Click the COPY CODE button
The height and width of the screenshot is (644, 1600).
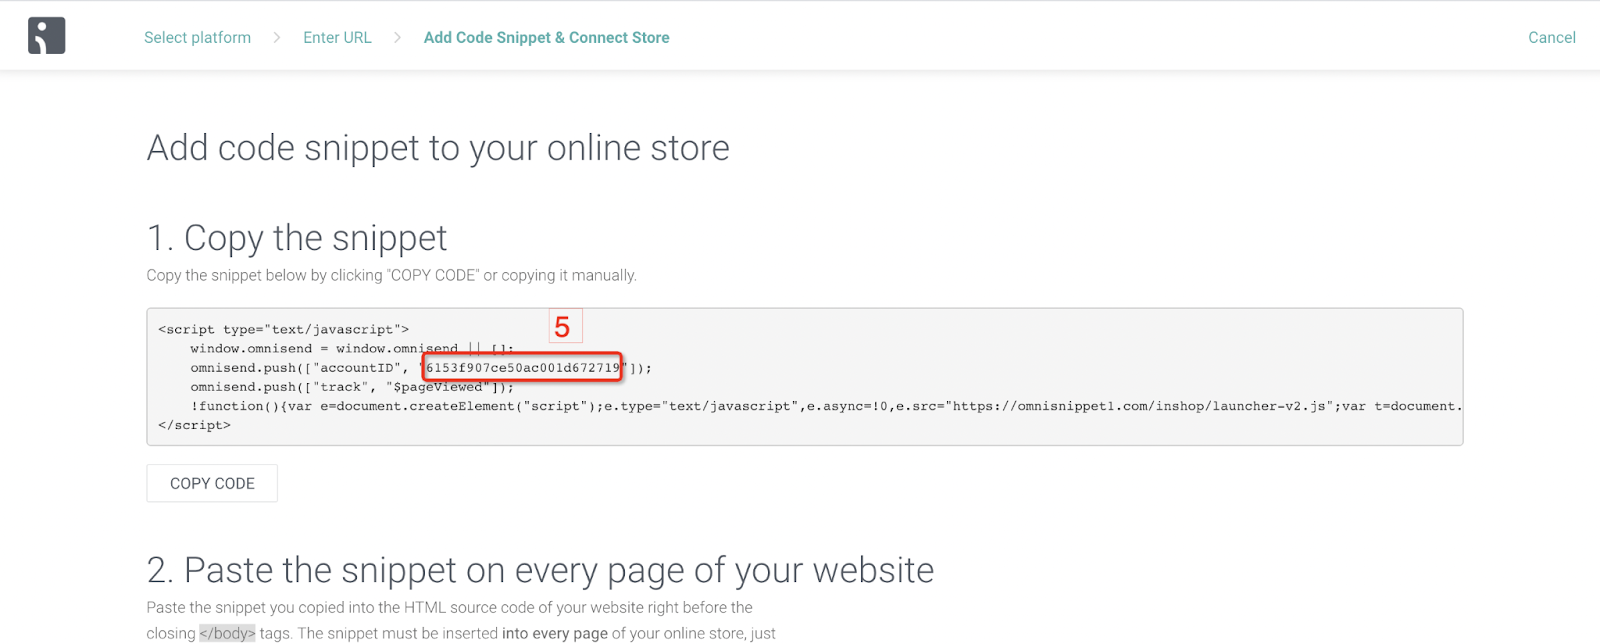(x=212, y=483)
